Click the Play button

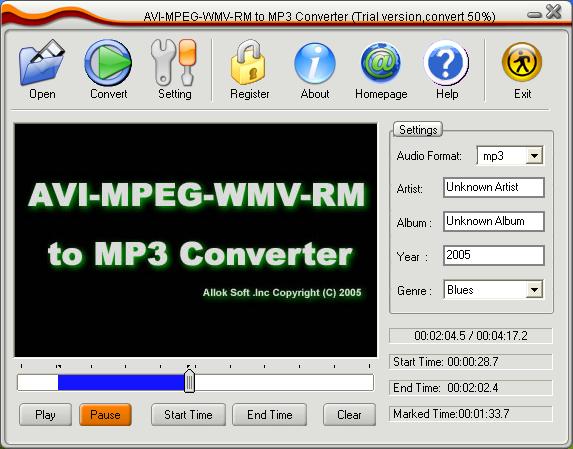point(45,415)
